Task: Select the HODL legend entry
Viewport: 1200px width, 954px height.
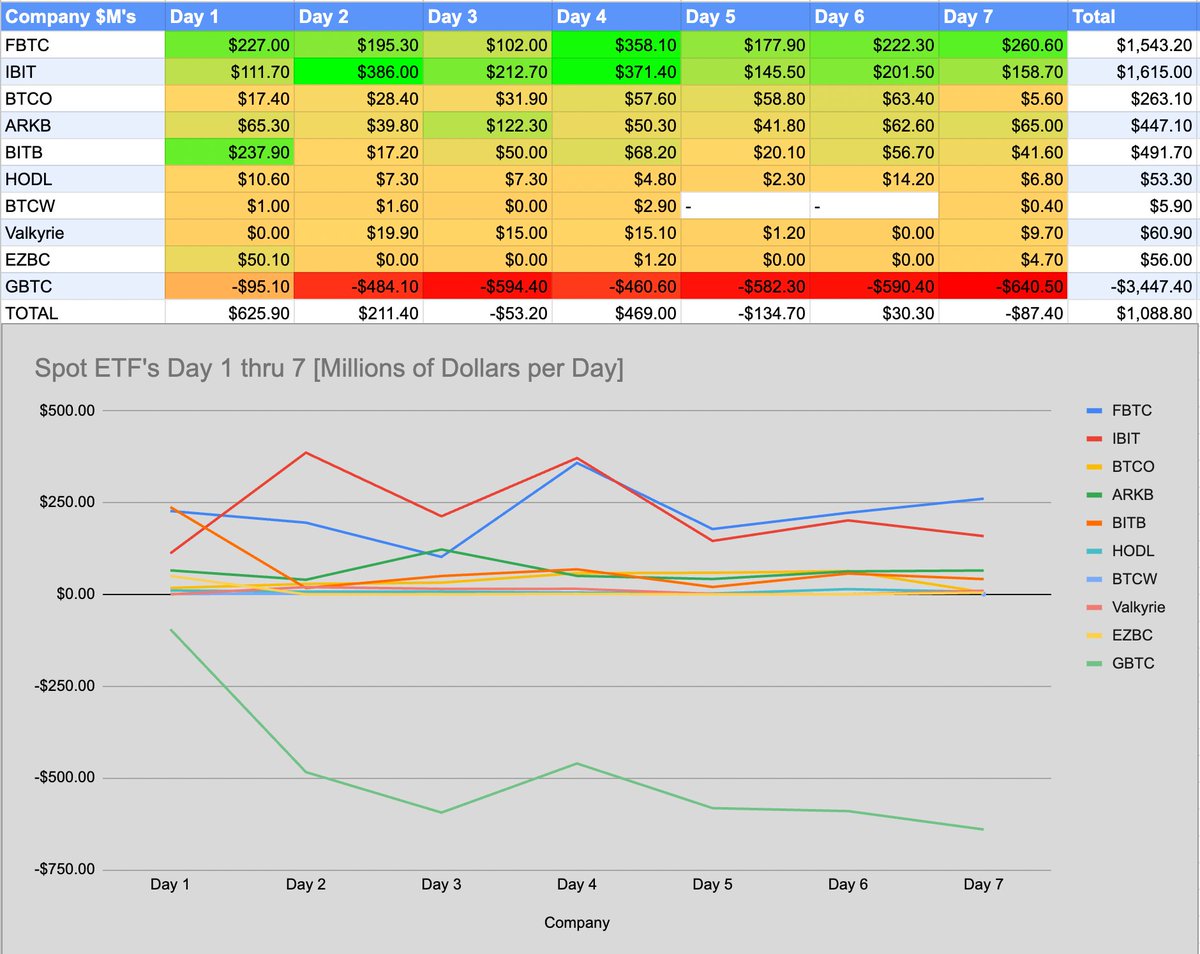Action: pos(1135,551)
